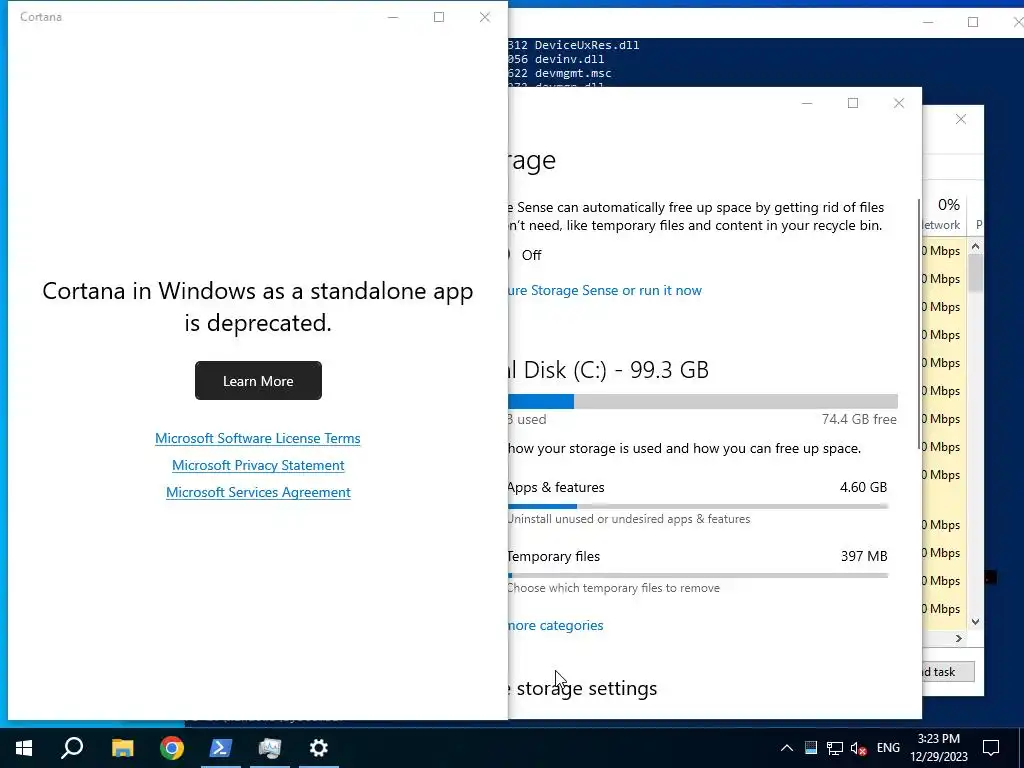
Task: Close the Task Manager window
Action: coord(961,119)
